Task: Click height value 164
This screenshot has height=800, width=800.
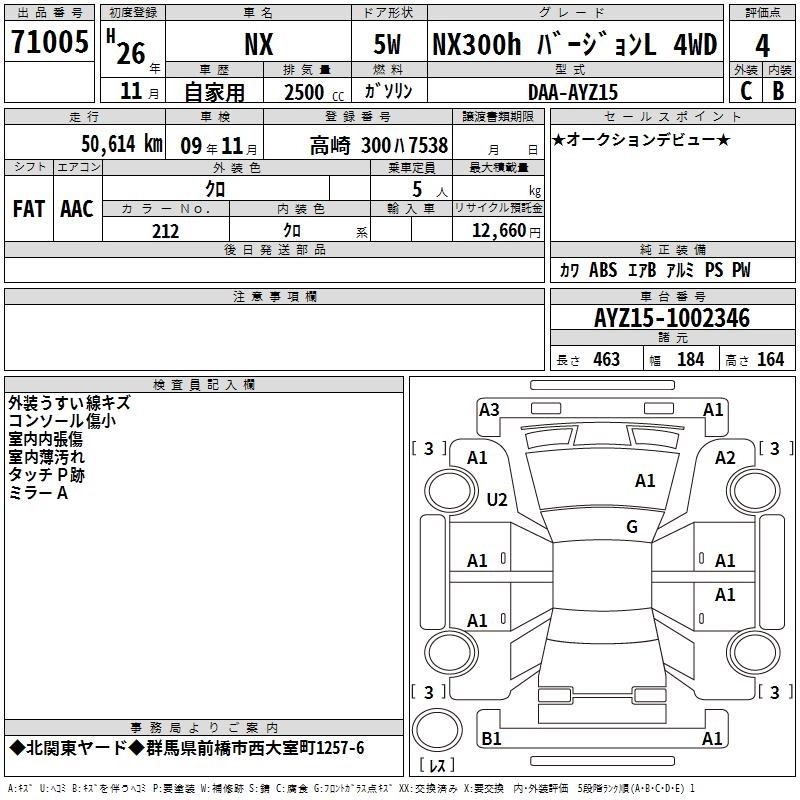Action: (770, 360)
